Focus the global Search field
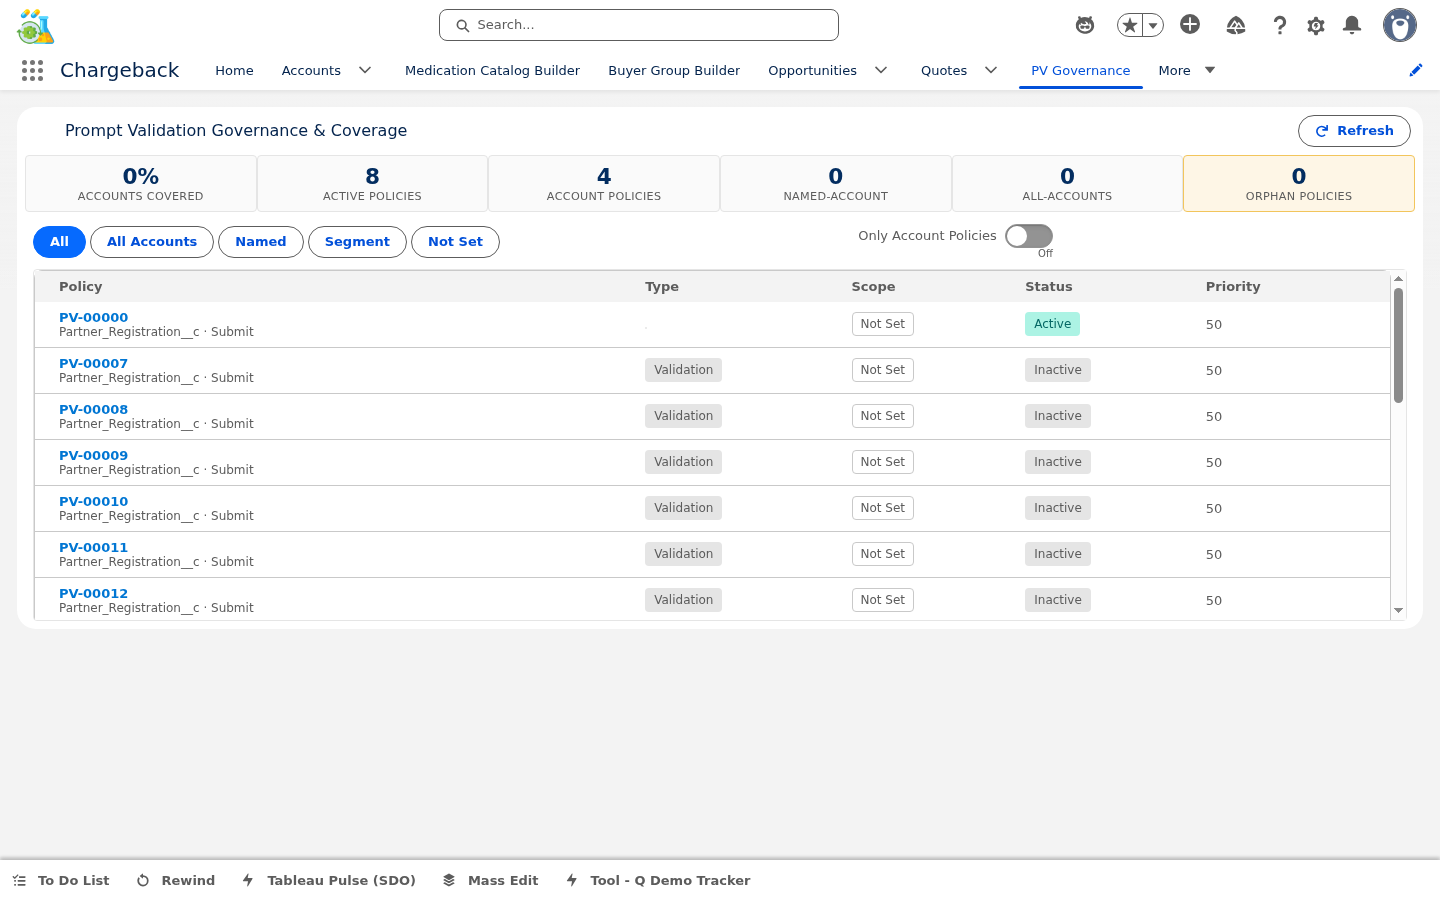 [x=639, y=25]
